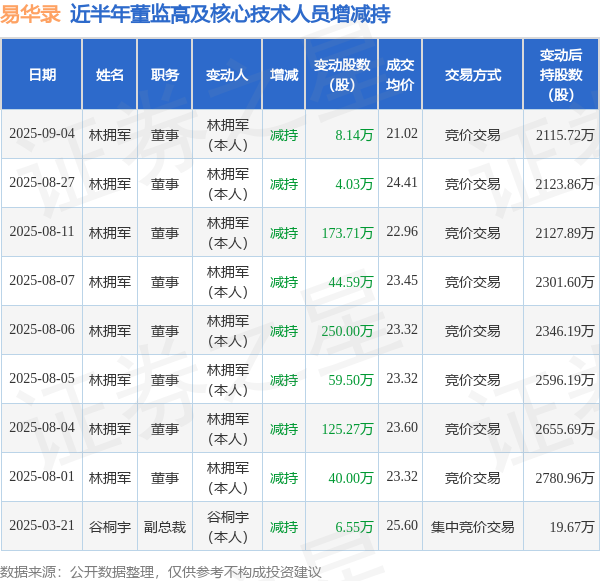Click the position cell 副总裁
The image size is (600, 581).
[165, 527]
